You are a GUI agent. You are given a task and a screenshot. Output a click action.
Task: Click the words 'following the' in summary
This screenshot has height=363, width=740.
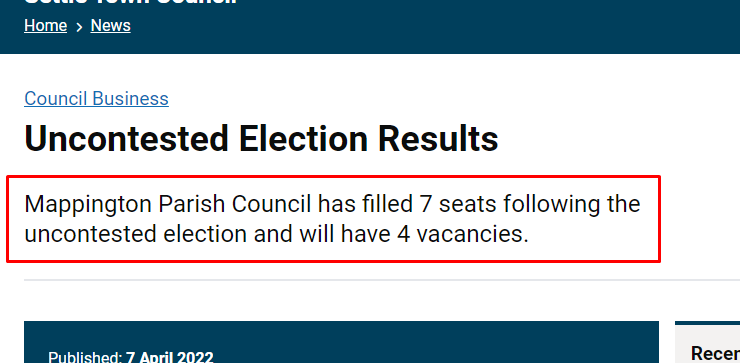[572, 205]
